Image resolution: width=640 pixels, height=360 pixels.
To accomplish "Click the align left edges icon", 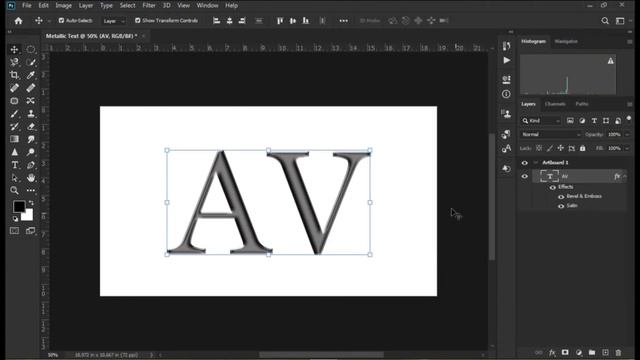I will tap(216, 21).
